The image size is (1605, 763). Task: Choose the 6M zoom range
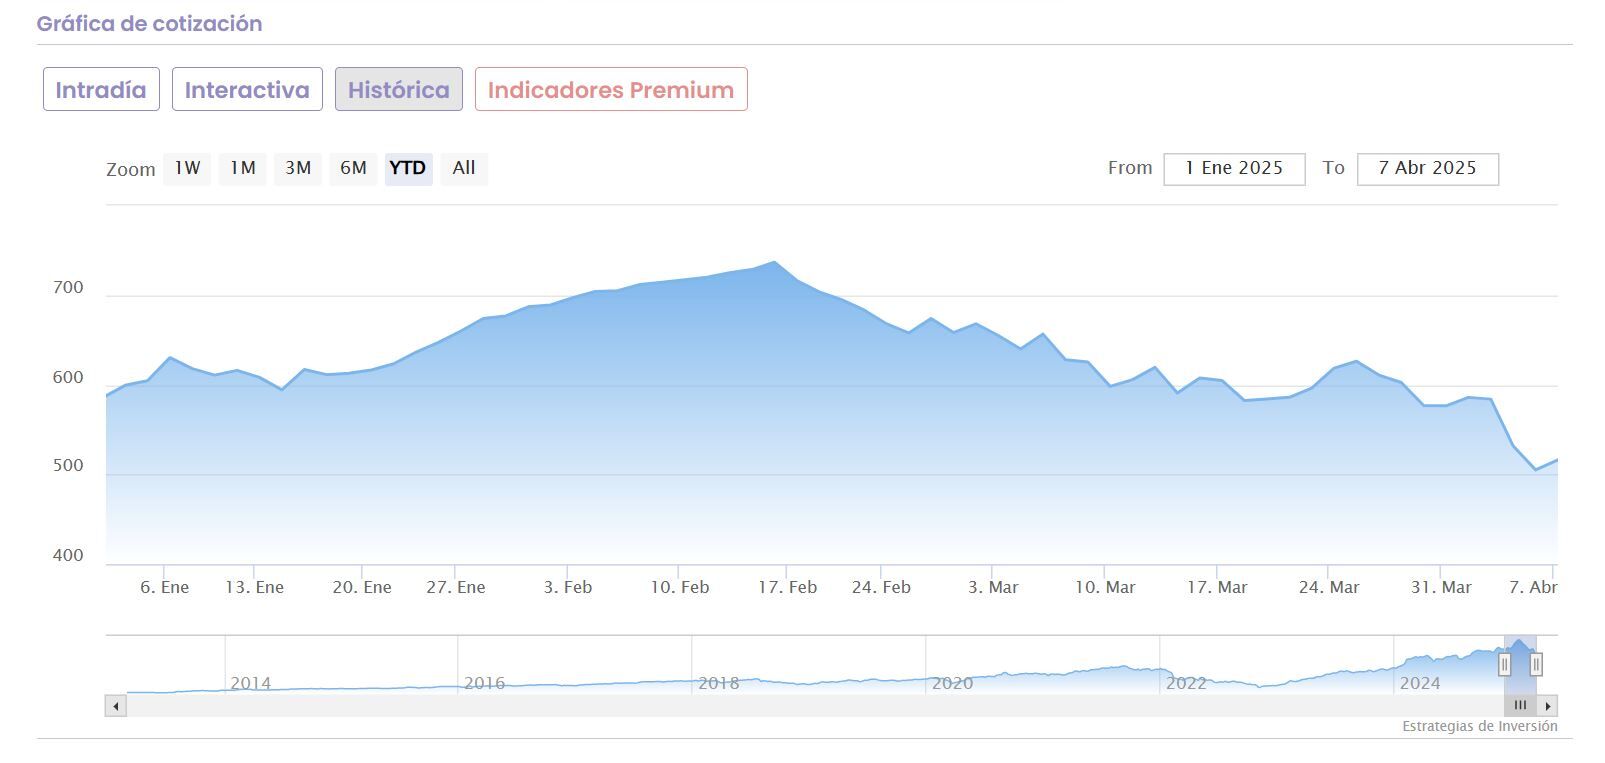click(353, 168)
